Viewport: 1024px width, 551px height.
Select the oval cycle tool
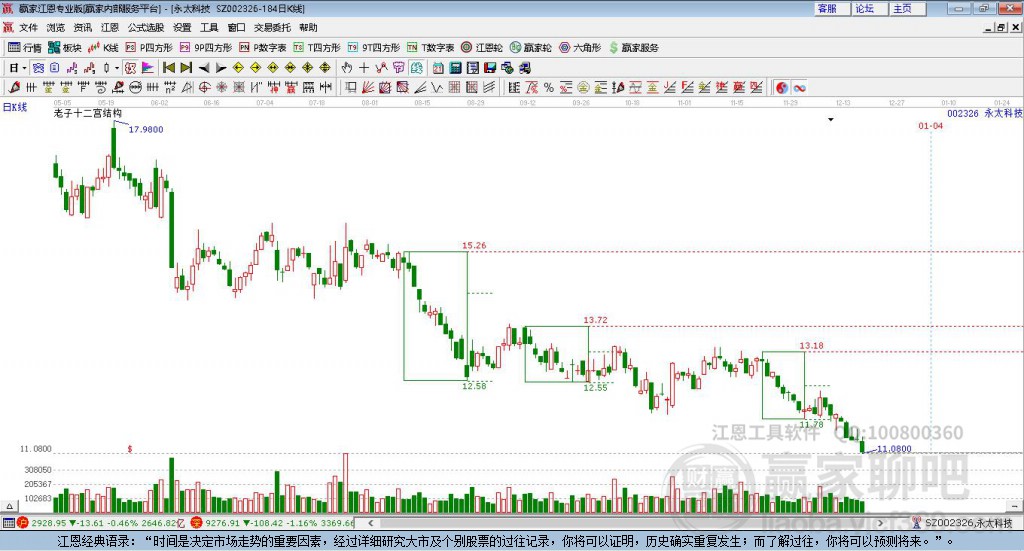click(x=135, y=87)
